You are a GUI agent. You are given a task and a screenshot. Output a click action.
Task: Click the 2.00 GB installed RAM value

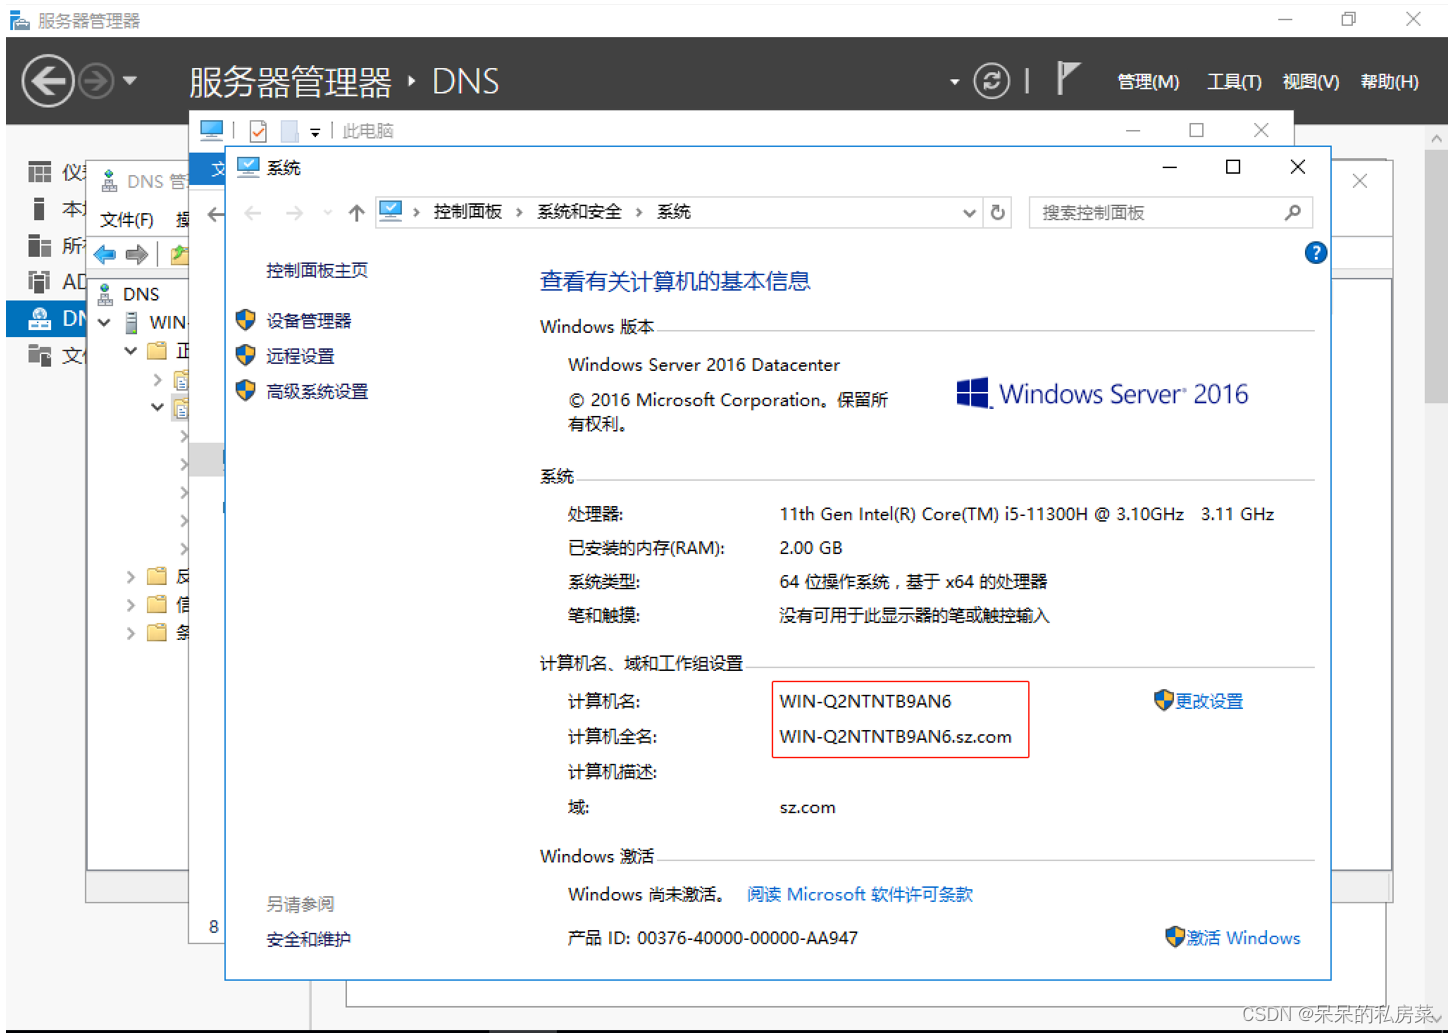811,548
